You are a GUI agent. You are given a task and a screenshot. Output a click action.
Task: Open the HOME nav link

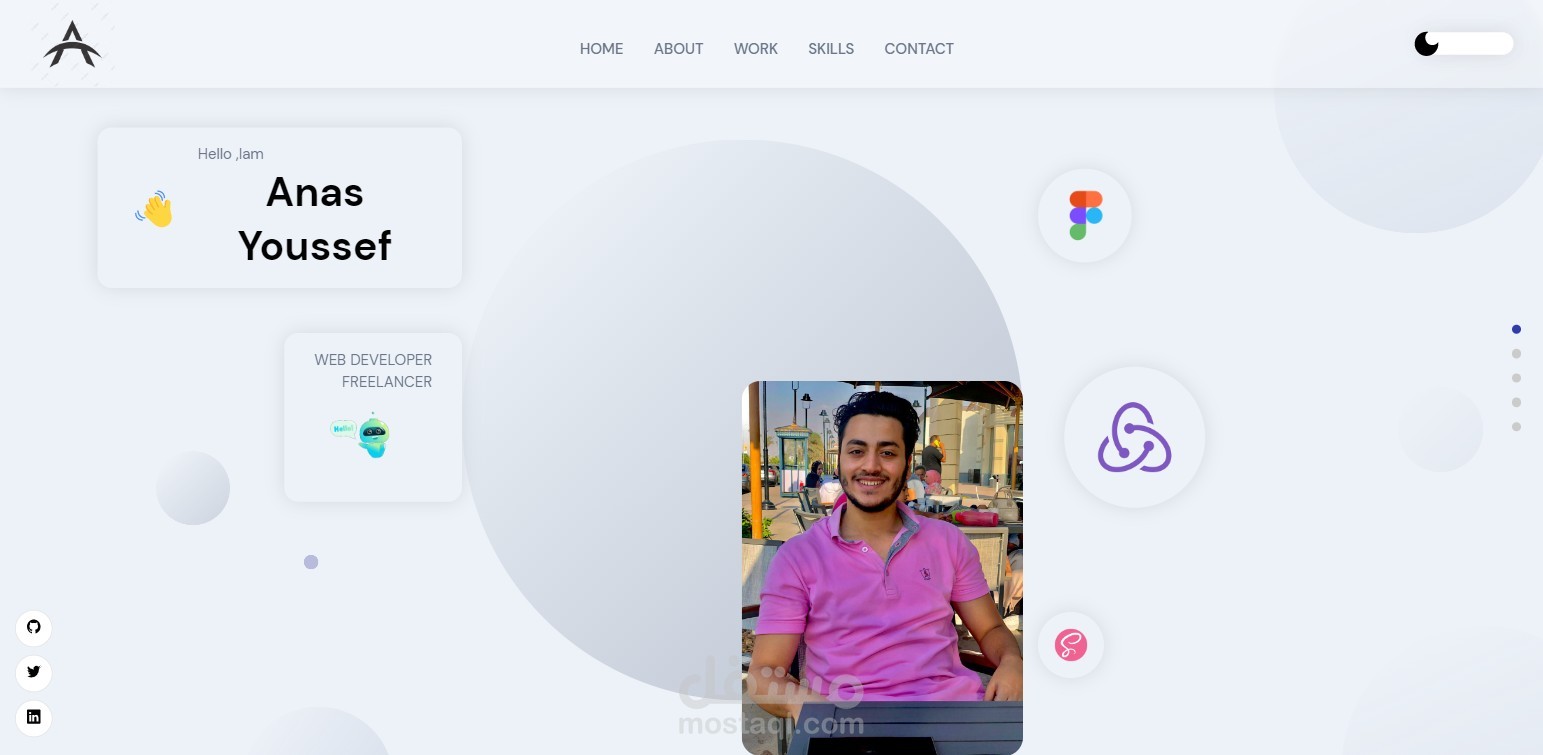(601, 49)
